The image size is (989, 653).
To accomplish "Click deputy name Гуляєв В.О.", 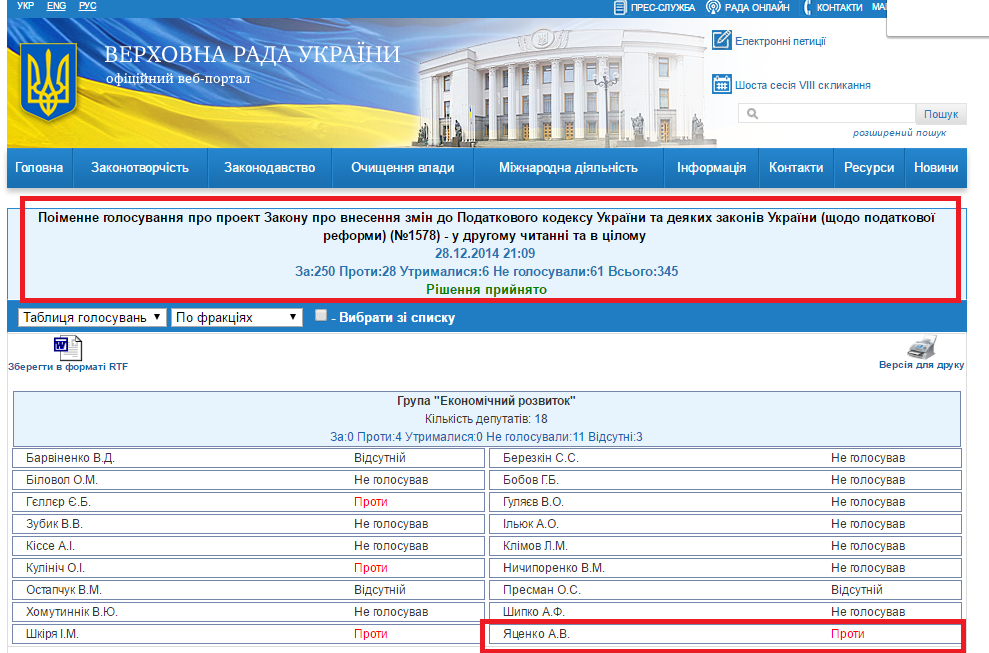I will pyautogui.click(x=533, y=502).
